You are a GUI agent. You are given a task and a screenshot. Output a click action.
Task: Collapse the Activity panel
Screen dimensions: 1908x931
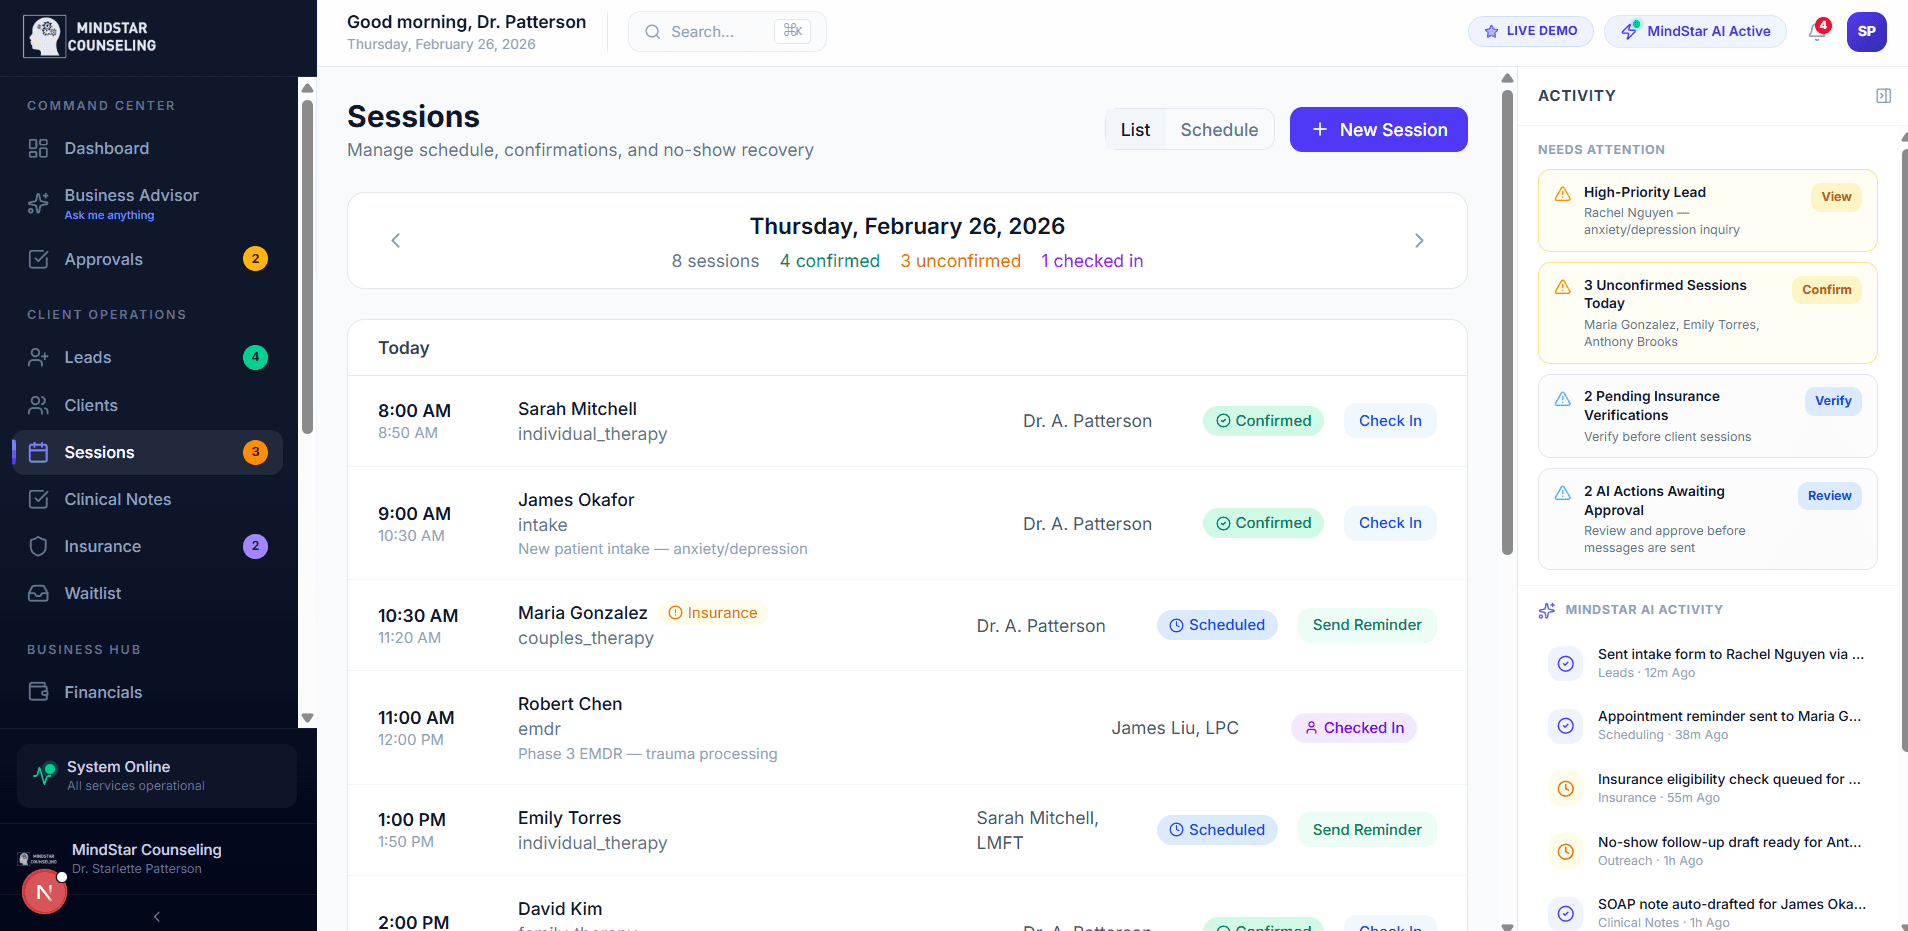pyautogui.click(x=1884, y=95)
